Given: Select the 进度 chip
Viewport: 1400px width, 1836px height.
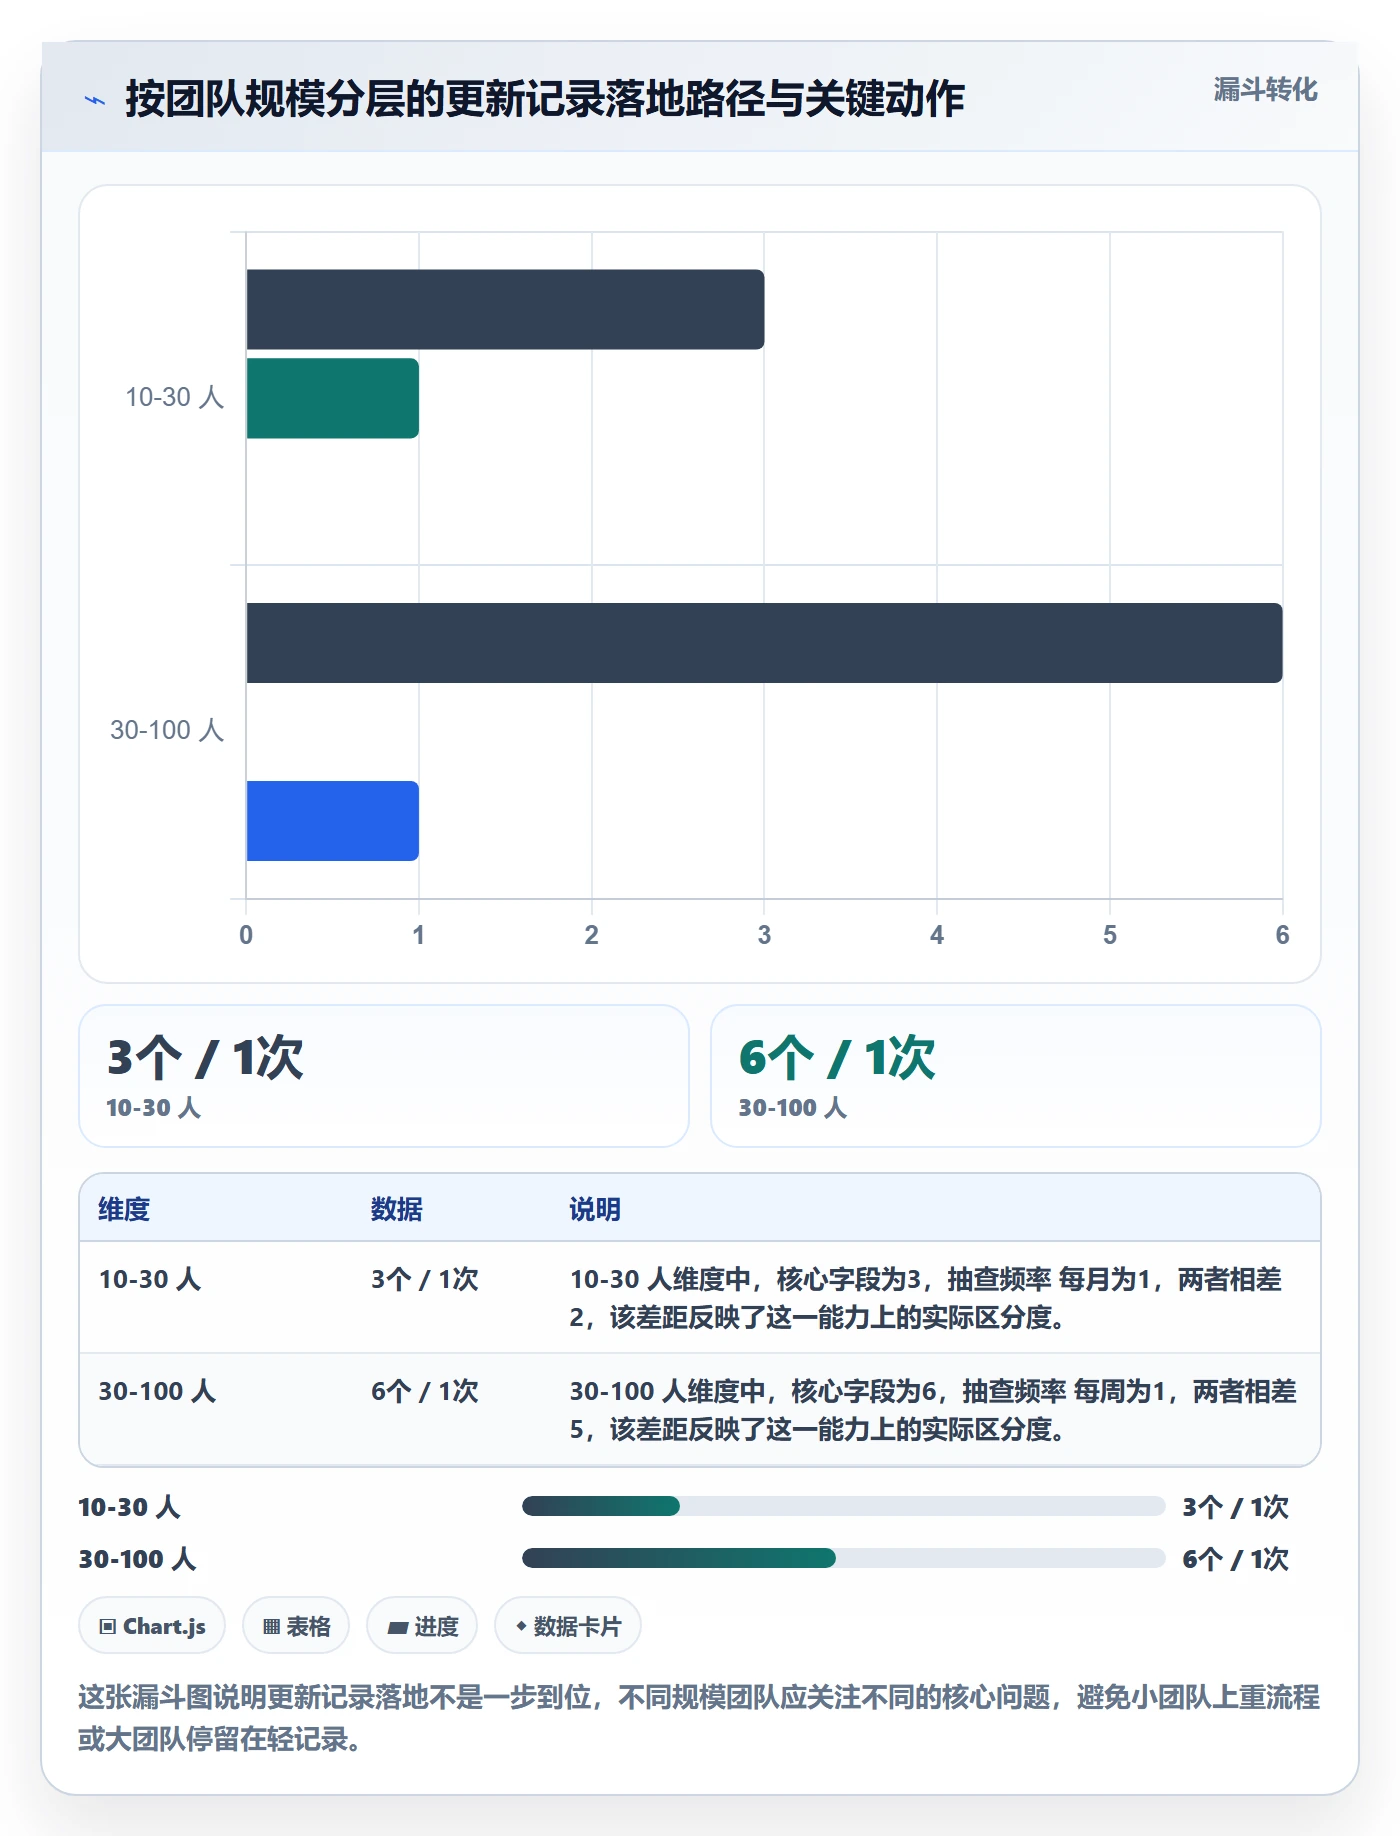Looking at the screenshot, I should 422,1626.
